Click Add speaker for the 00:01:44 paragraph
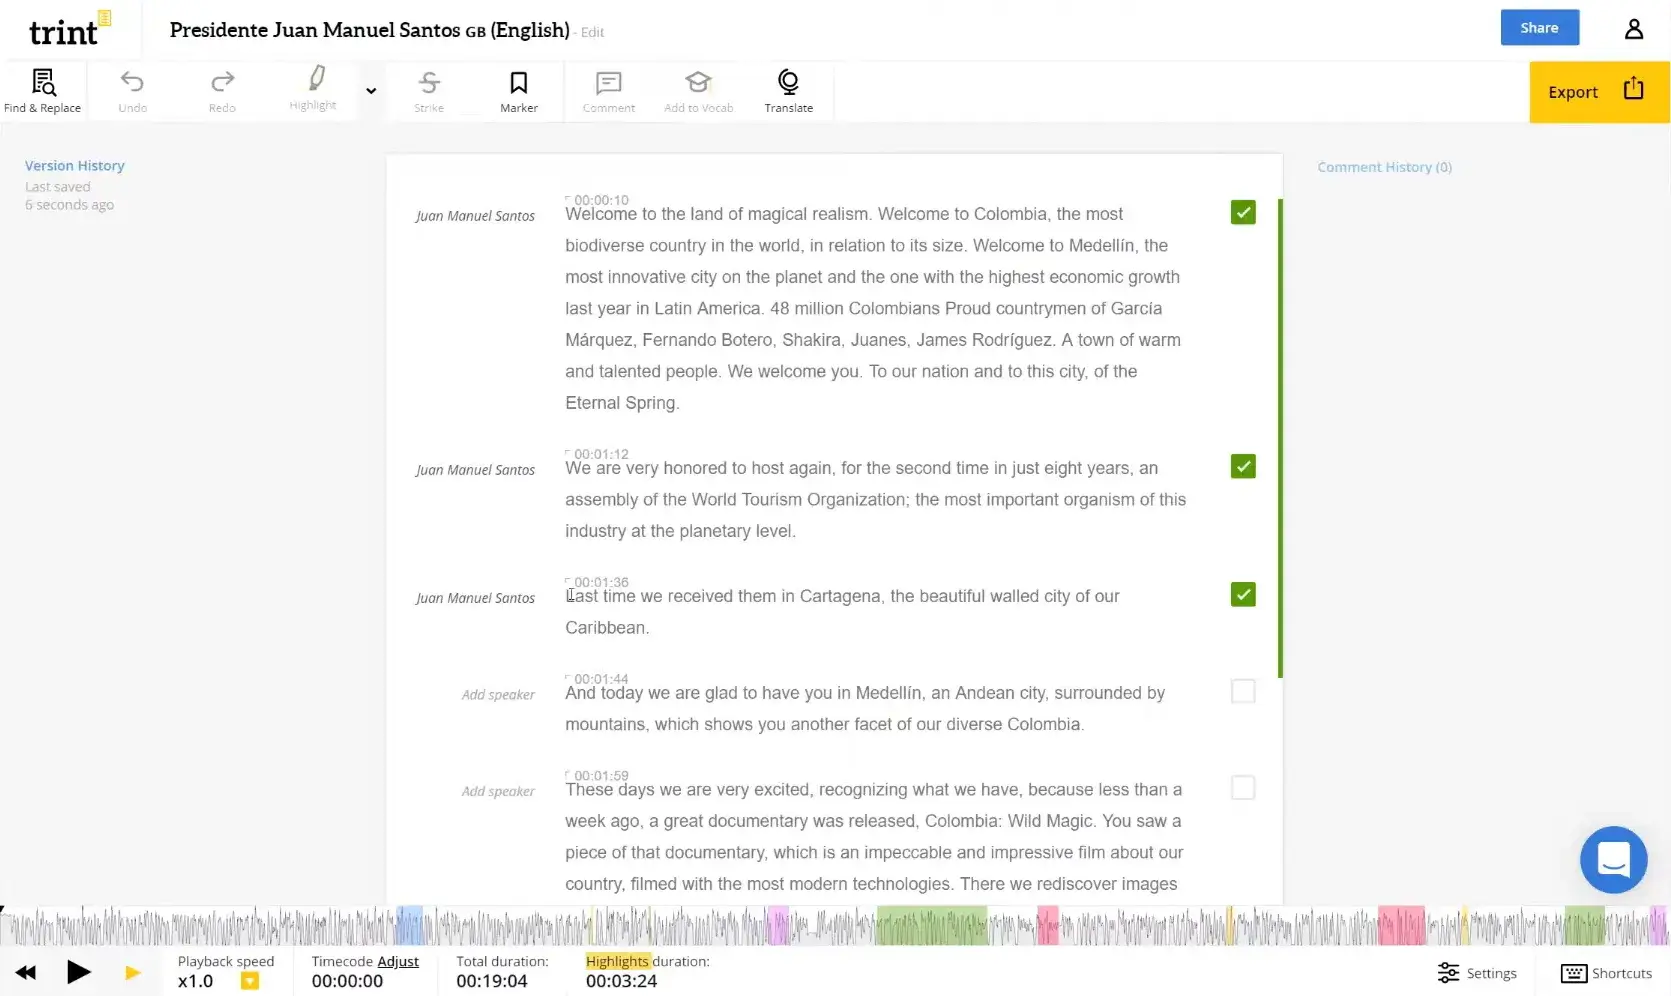The height and width of the screenshot is (996, 1671). pyautogui.click(x=497, y=695)
